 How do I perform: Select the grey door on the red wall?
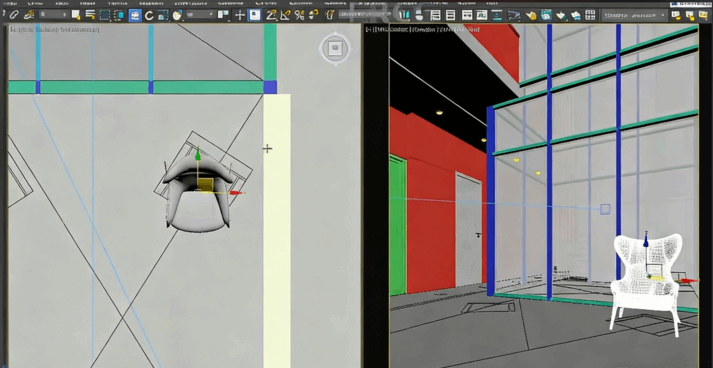click(468, 230)
